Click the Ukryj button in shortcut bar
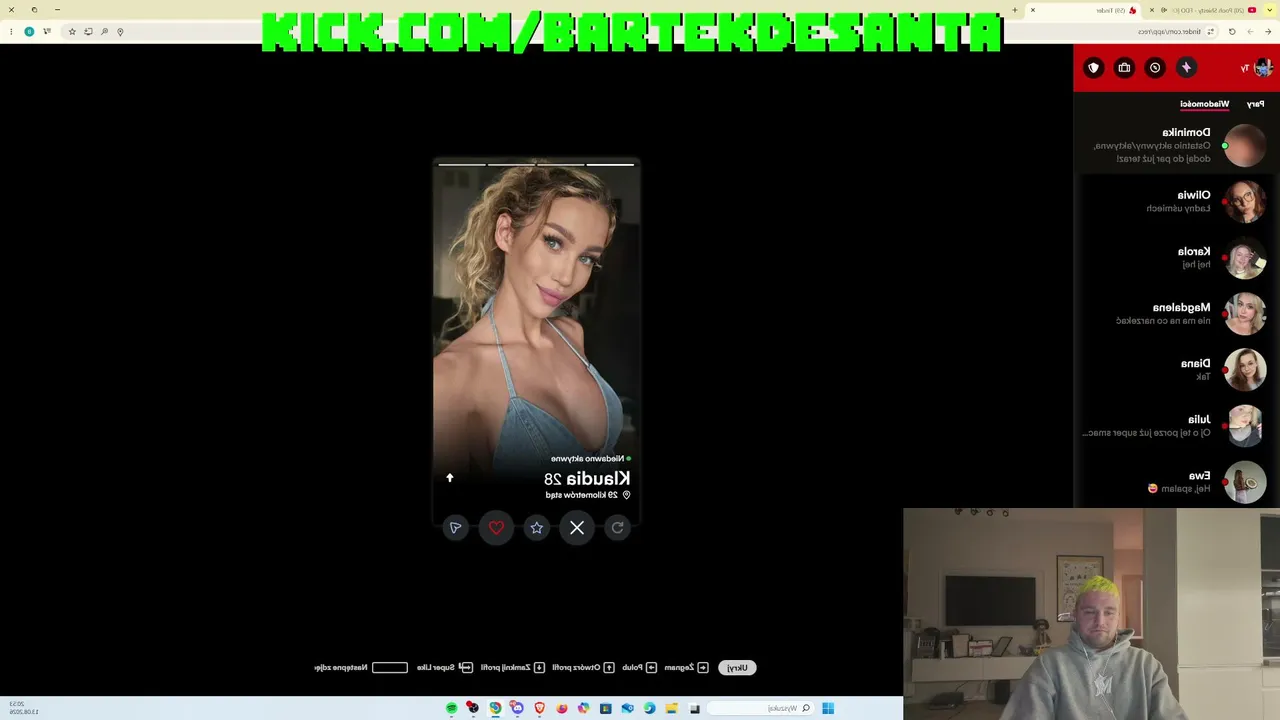The height and width of the screenshot is (720, 1280). [737, 668]
